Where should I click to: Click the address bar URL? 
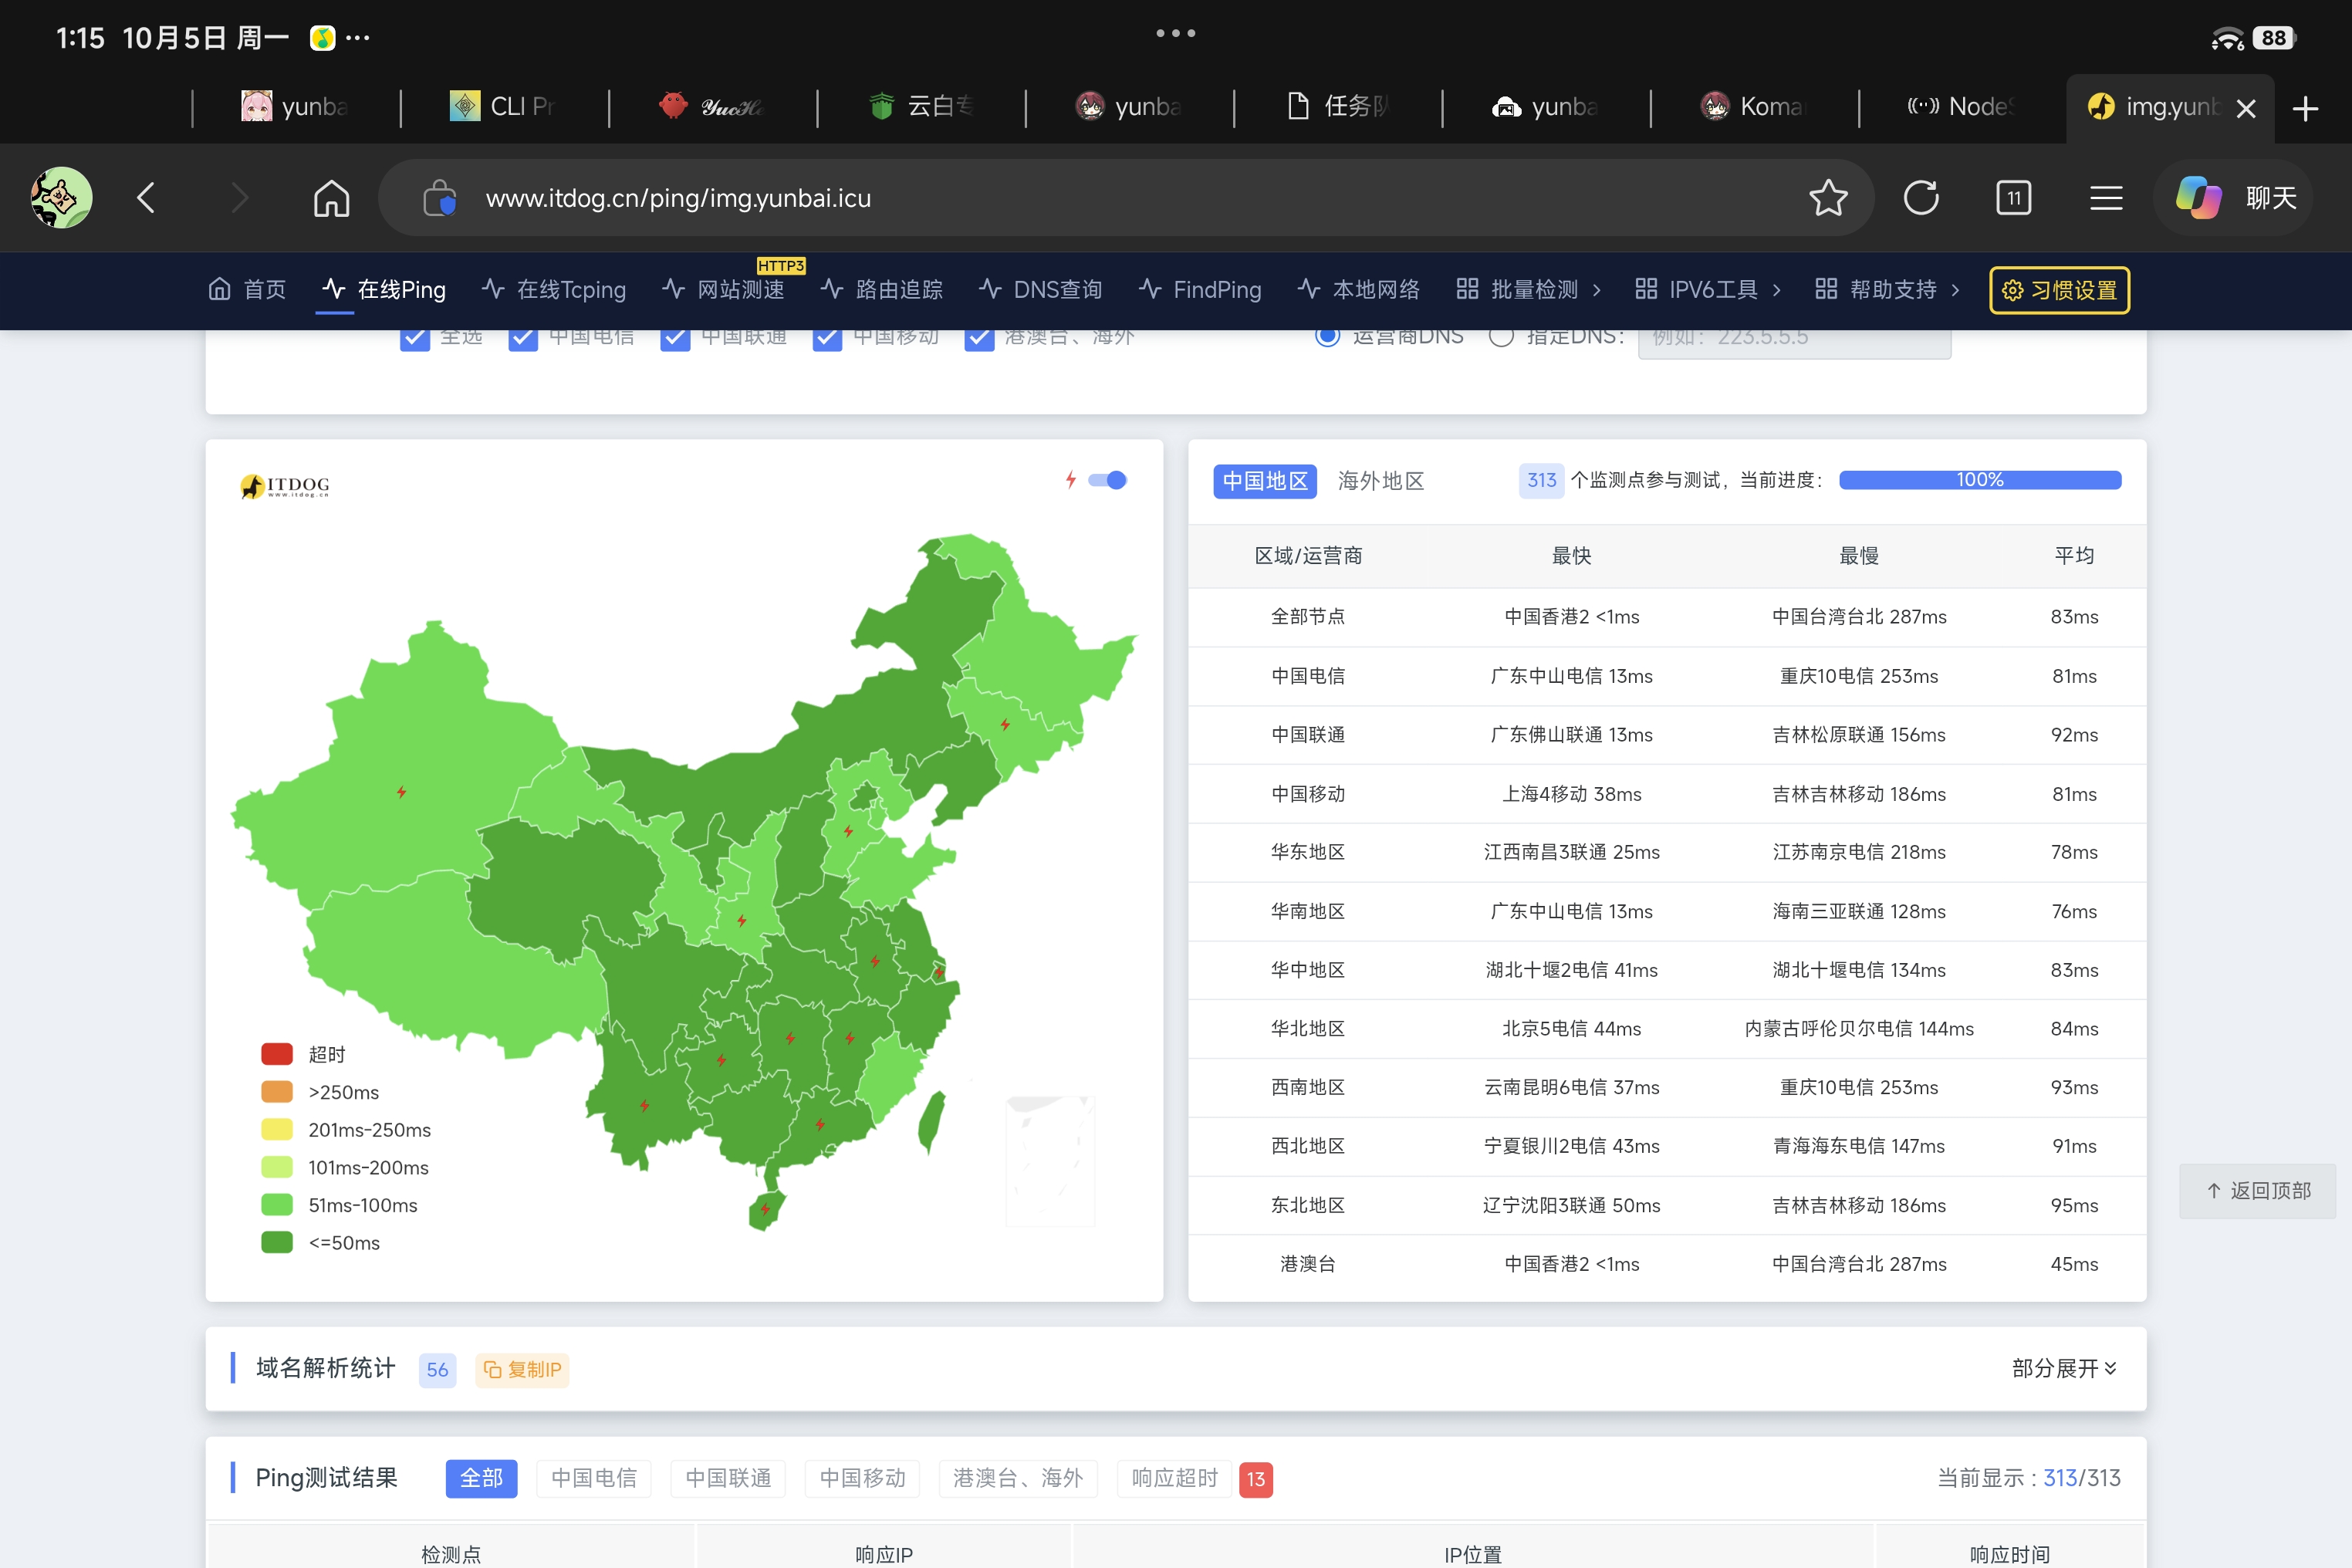point(678,198)
